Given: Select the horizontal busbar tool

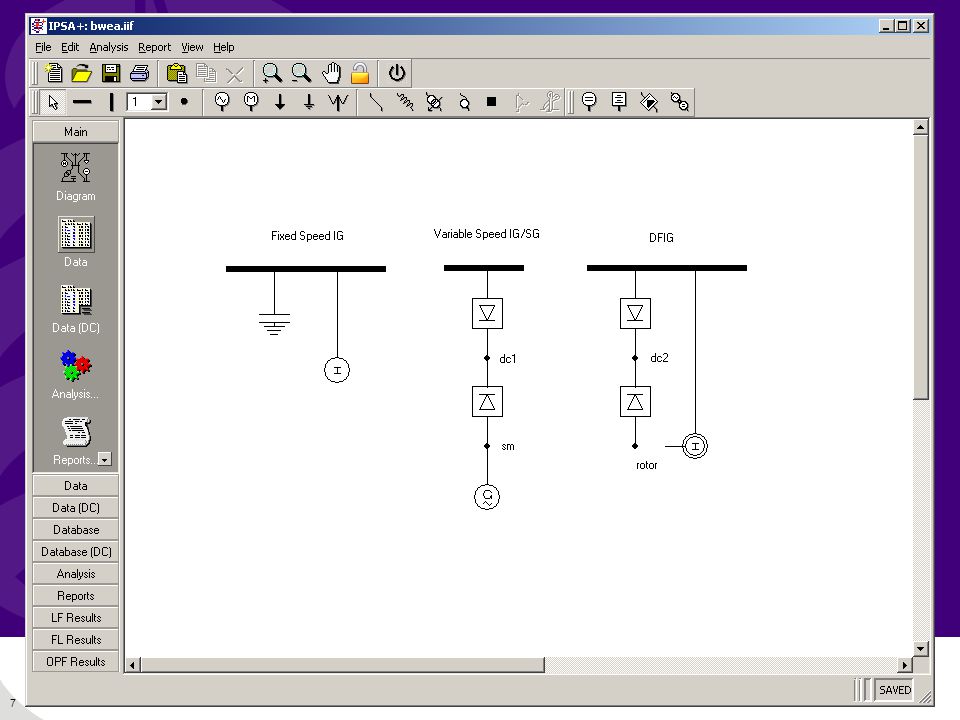Looking at the screenshot, I should click(x=81, y=102).
